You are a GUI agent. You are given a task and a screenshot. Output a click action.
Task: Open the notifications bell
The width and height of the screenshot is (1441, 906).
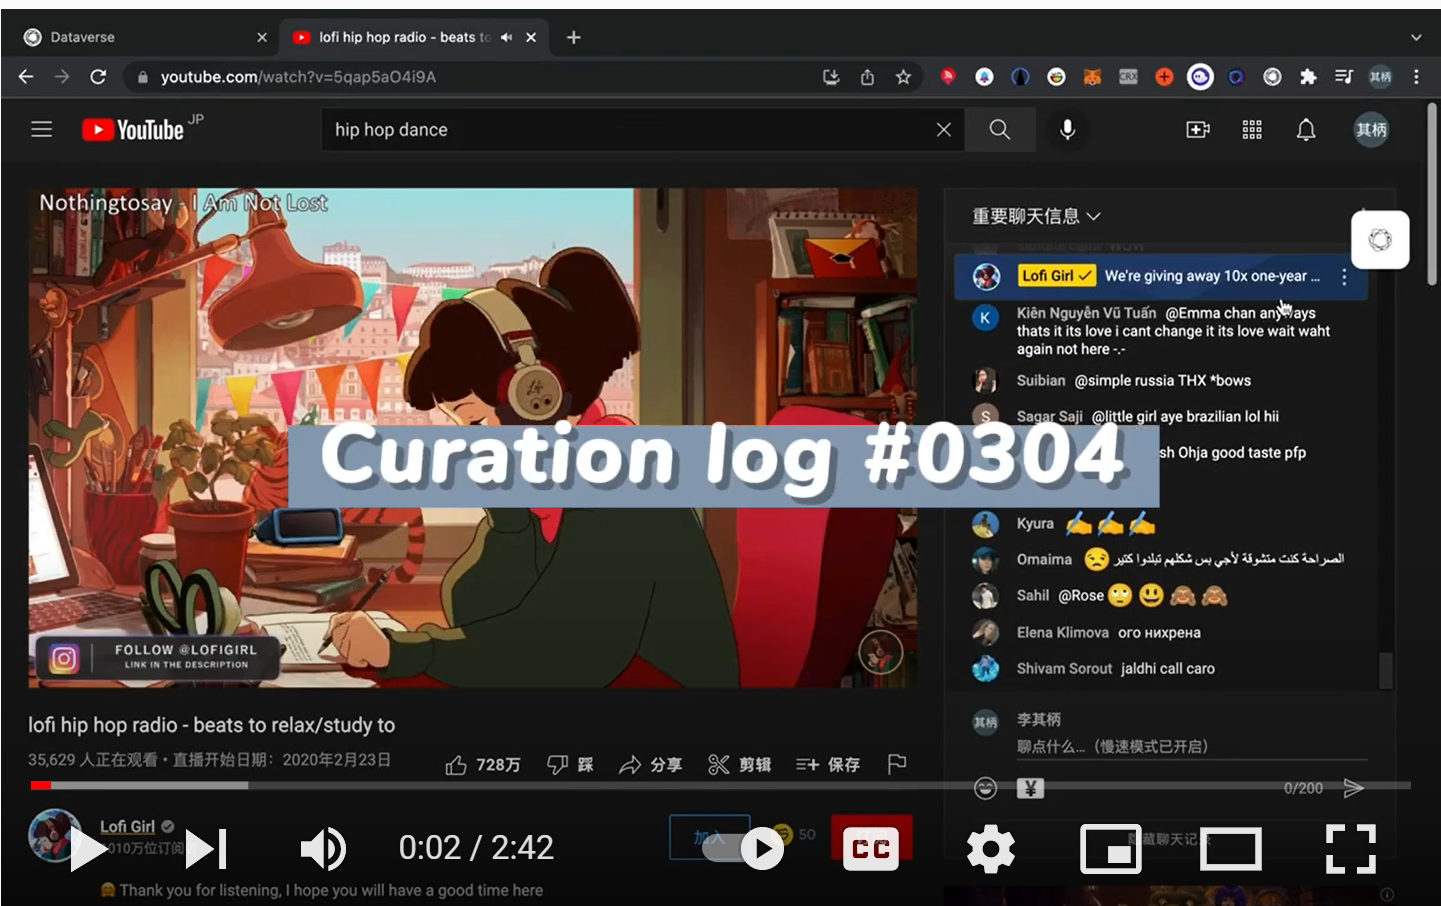(1306, 129)
